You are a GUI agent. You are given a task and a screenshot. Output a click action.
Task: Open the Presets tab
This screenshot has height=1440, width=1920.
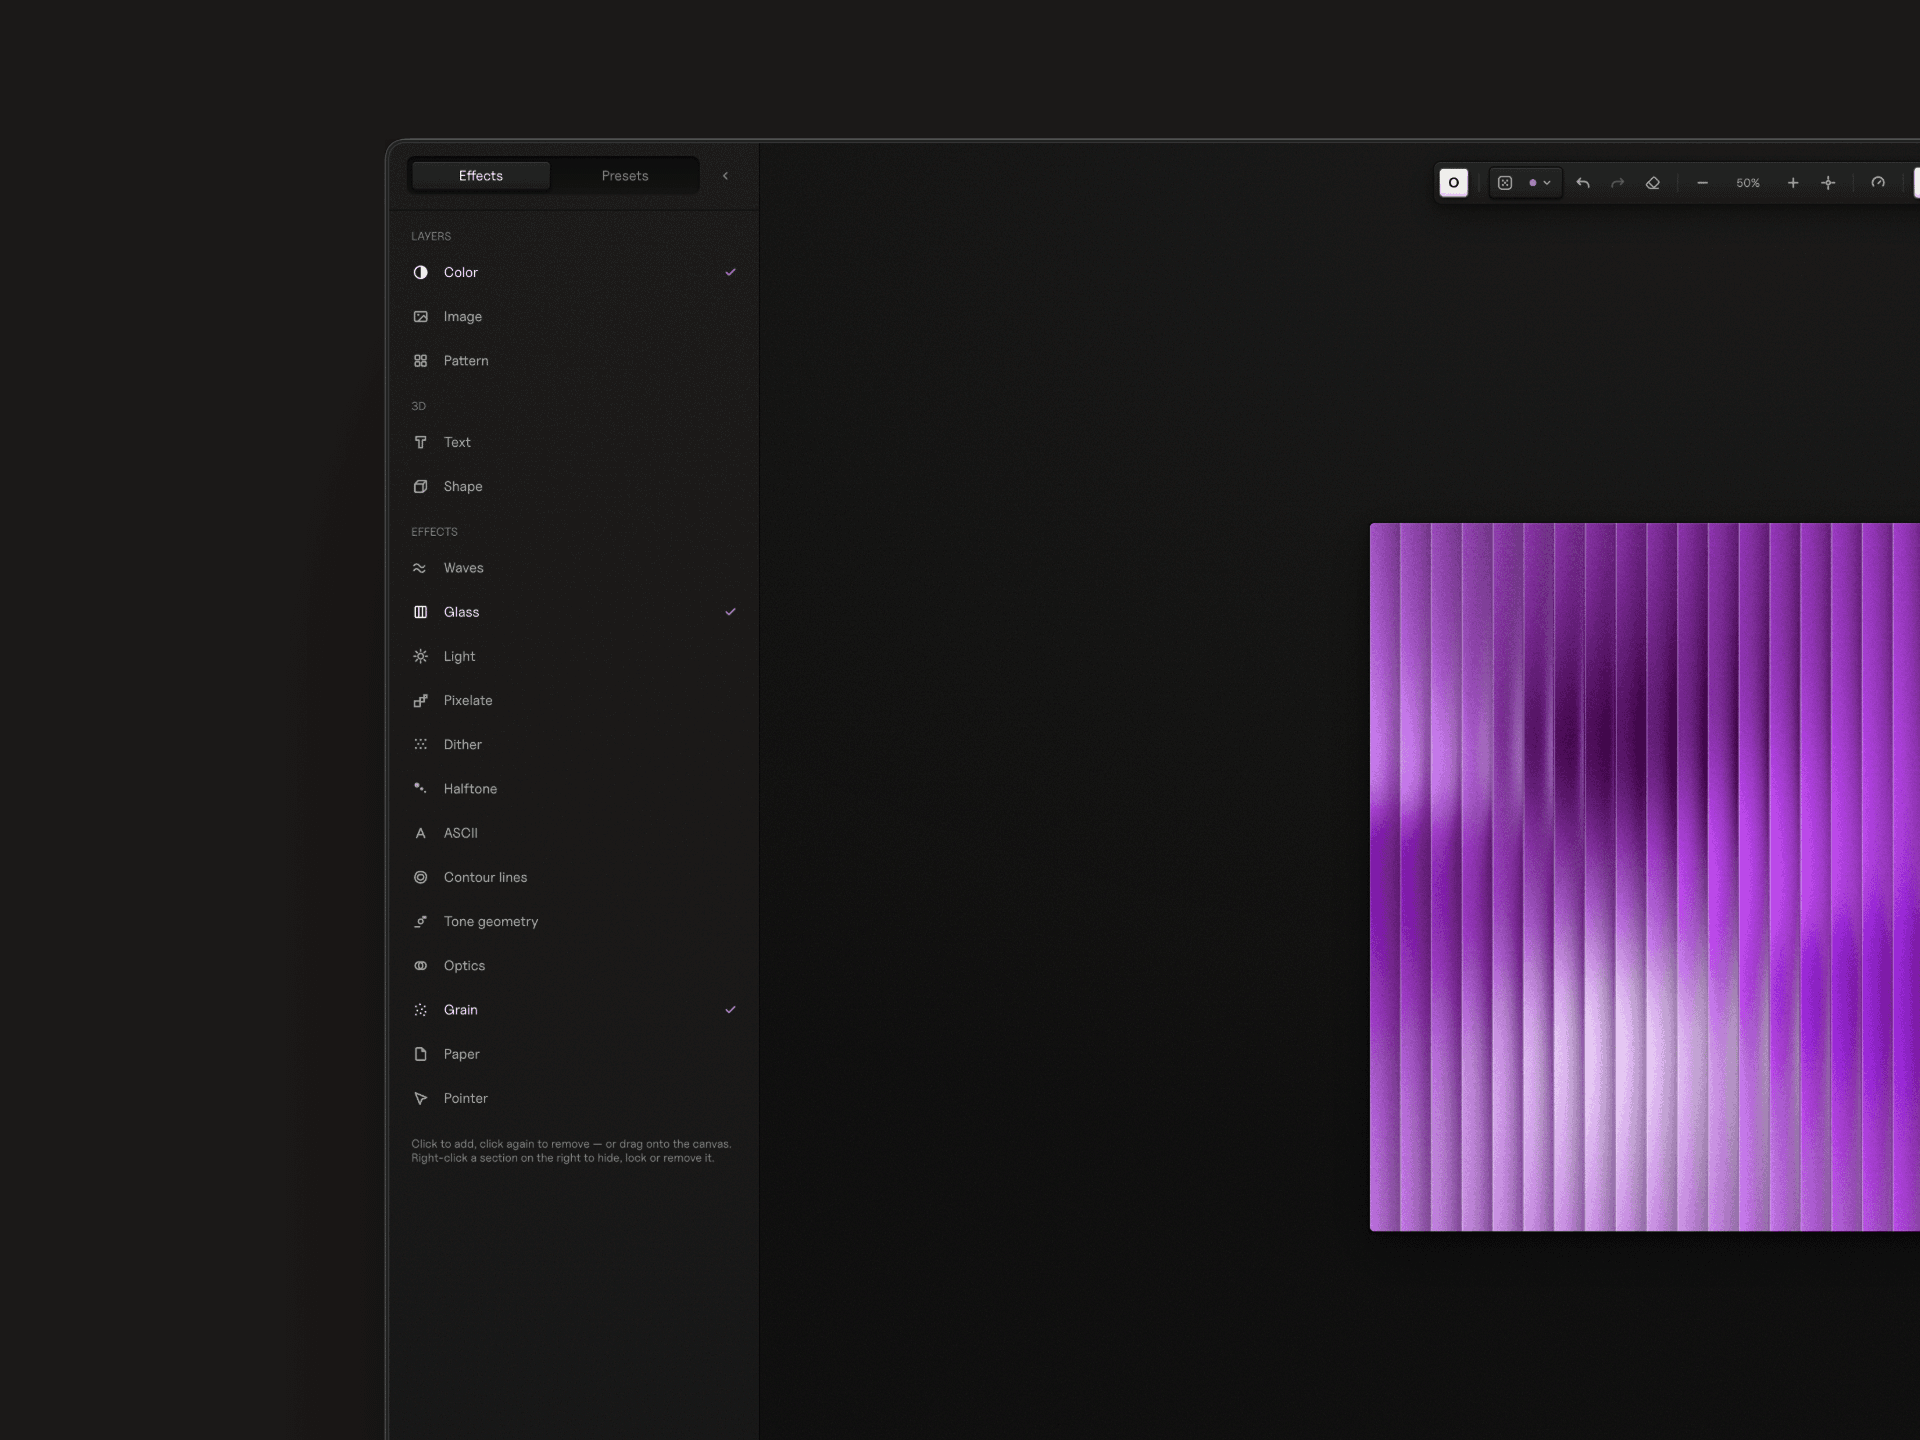click(x=625, y=176)
